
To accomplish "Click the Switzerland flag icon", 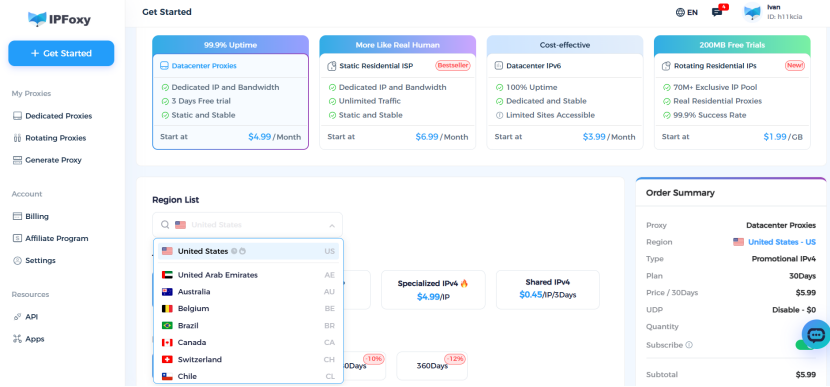I will 167,359.
